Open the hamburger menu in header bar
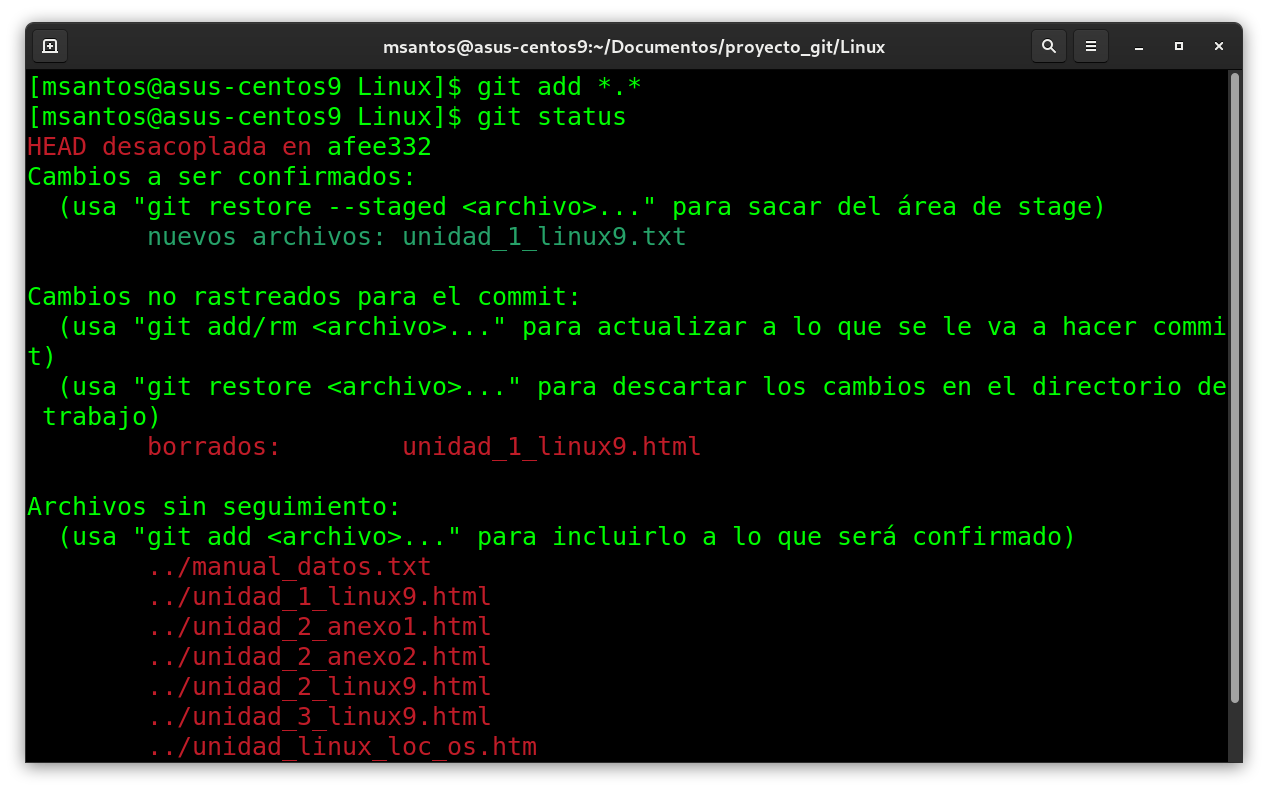This screenshot has height=791, width=1268. 1091,46
